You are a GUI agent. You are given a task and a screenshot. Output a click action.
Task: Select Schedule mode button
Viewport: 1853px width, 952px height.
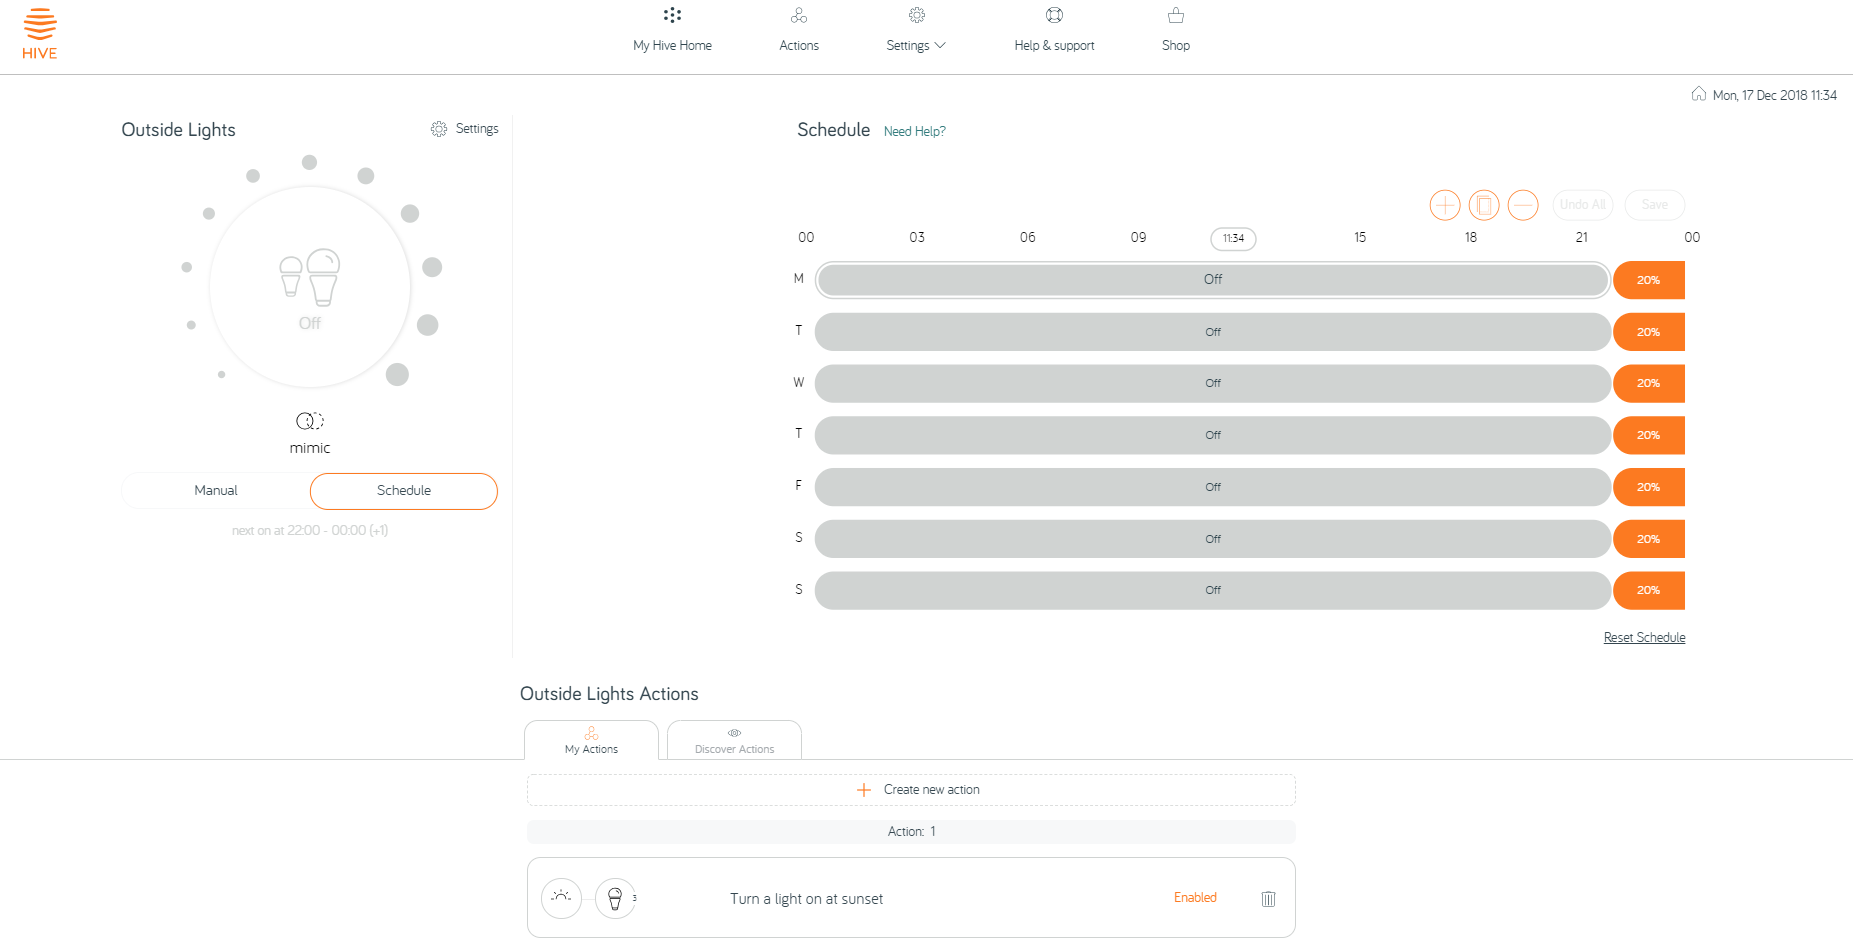[x=404, y=491]
